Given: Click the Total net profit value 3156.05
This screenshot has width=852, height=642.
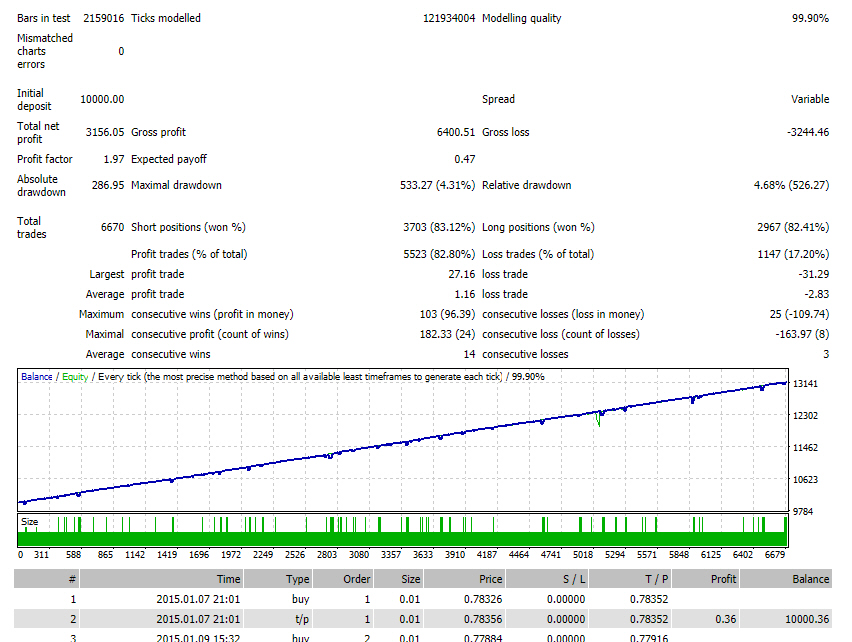Looking at the screenshot, I should click(105, 132).
